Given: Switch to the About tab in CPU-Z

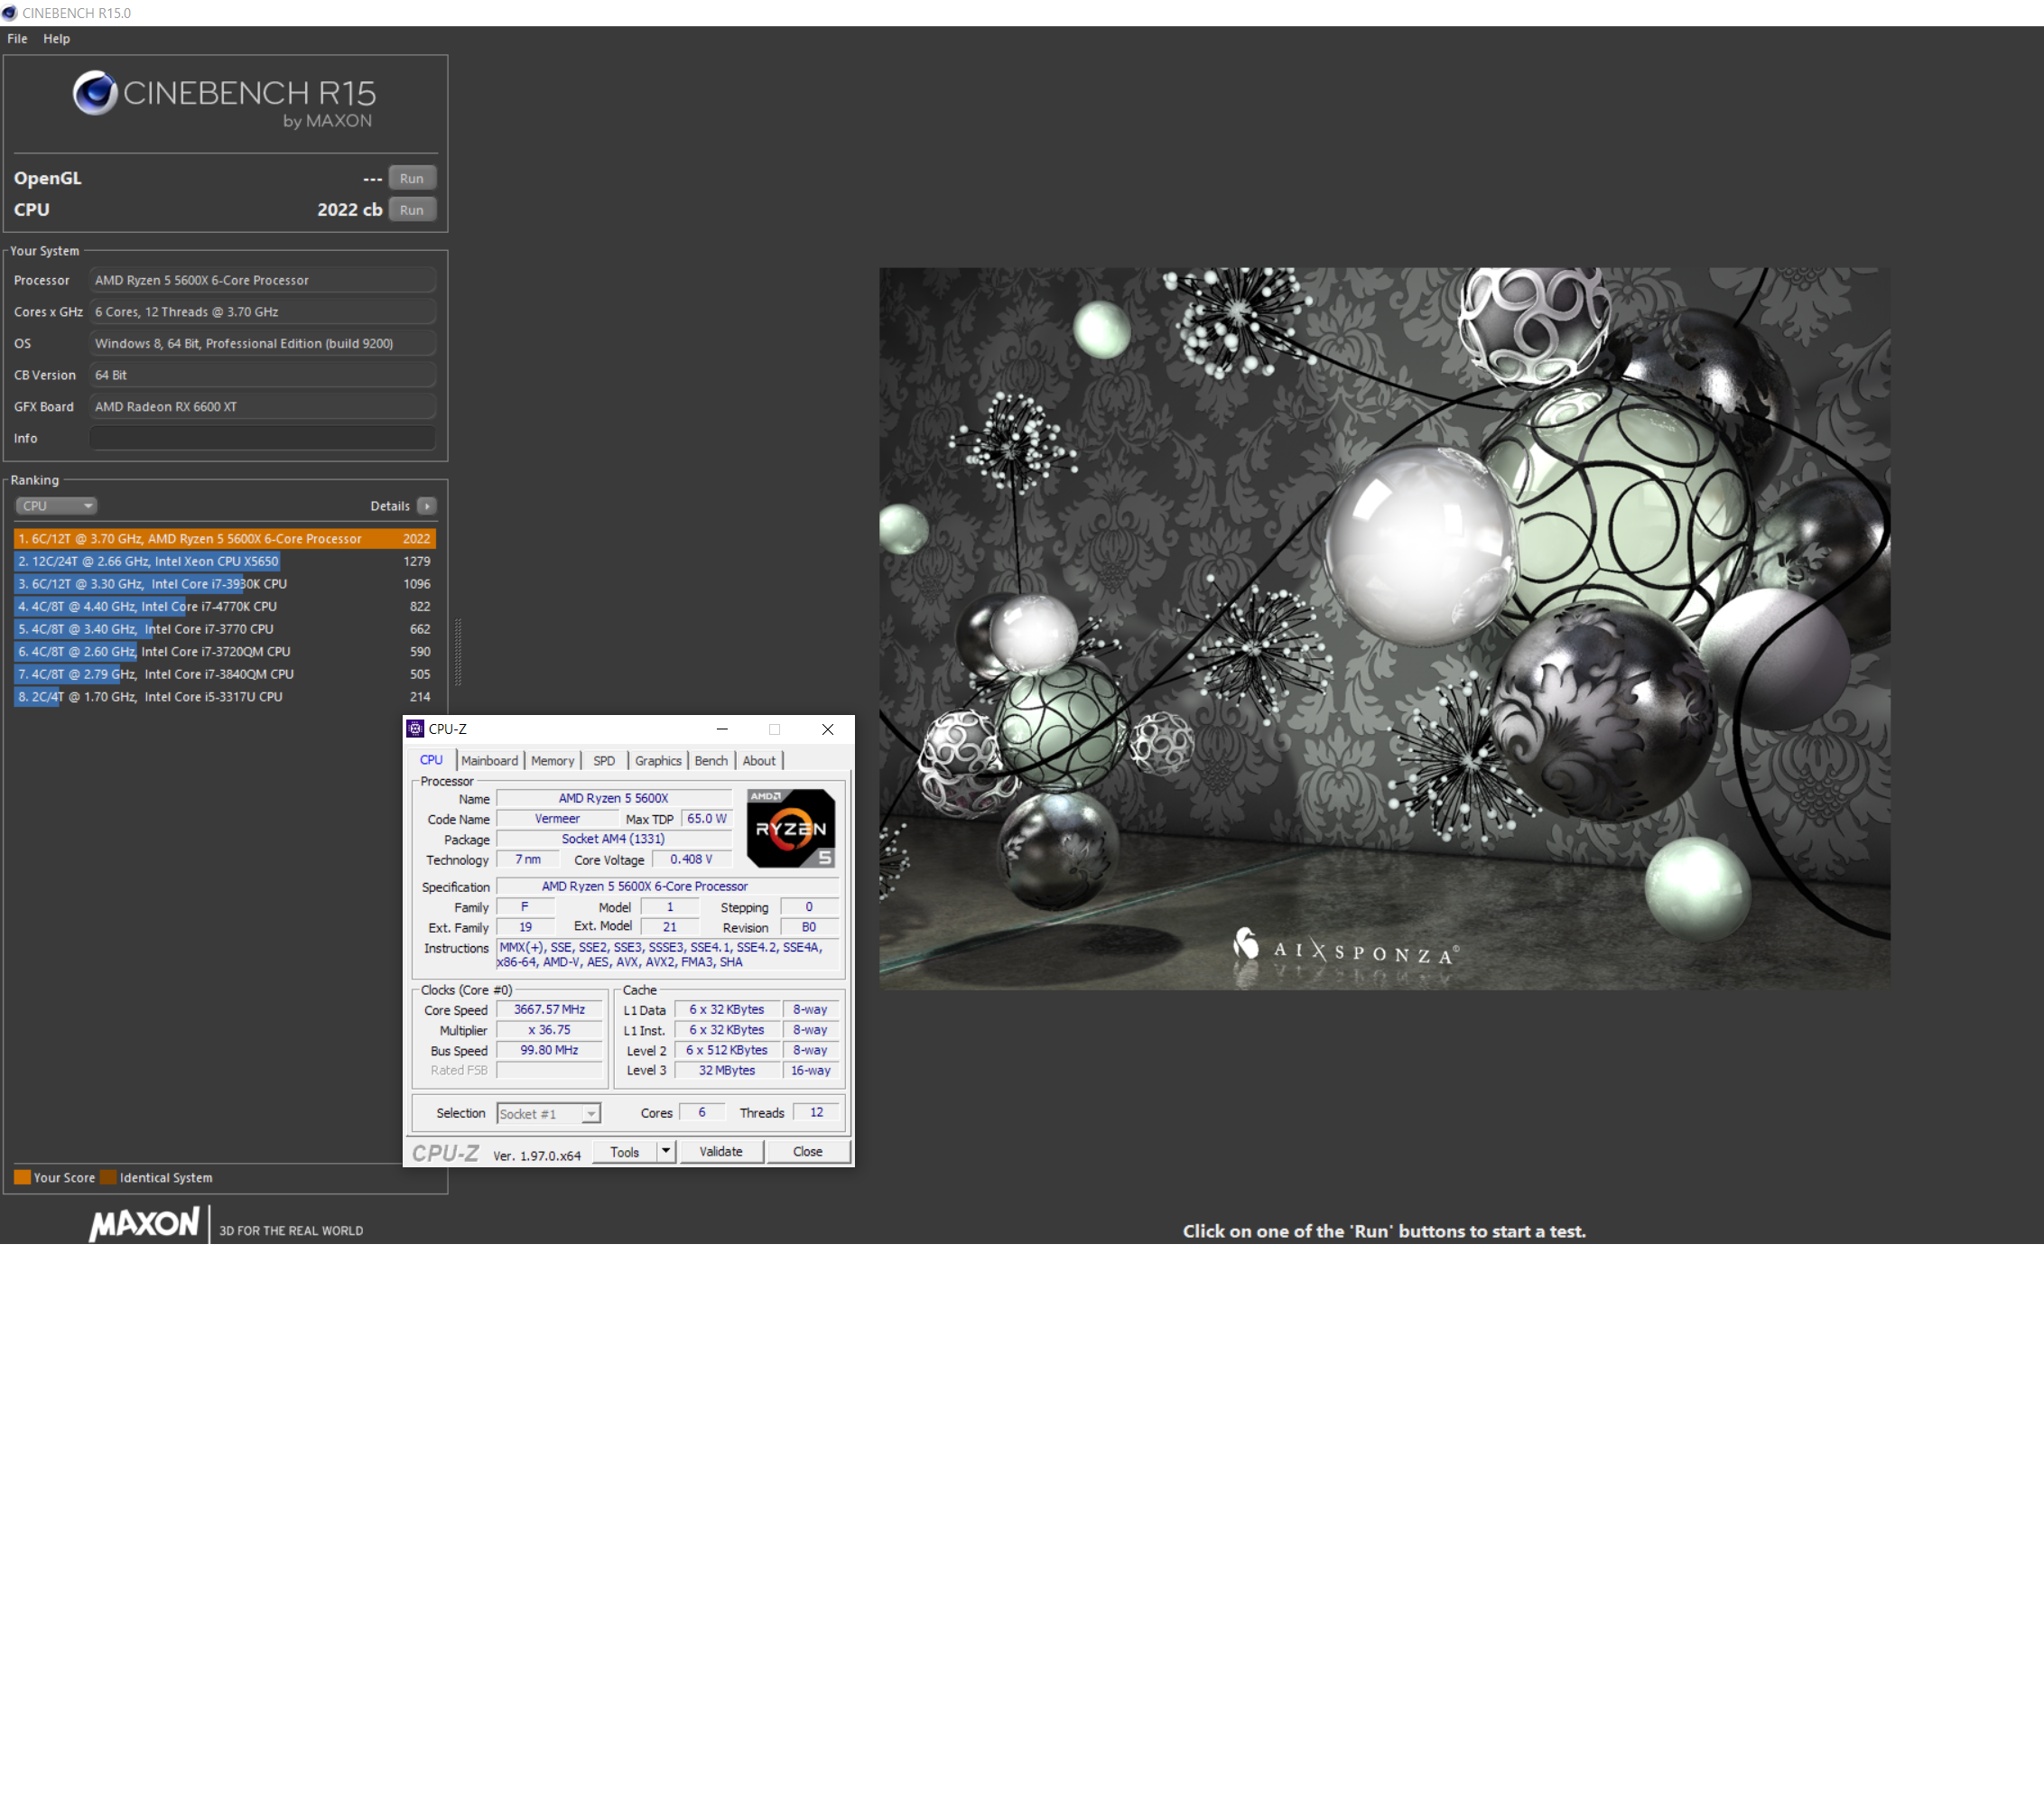Looking at the screenshot, I should (759, 761).
